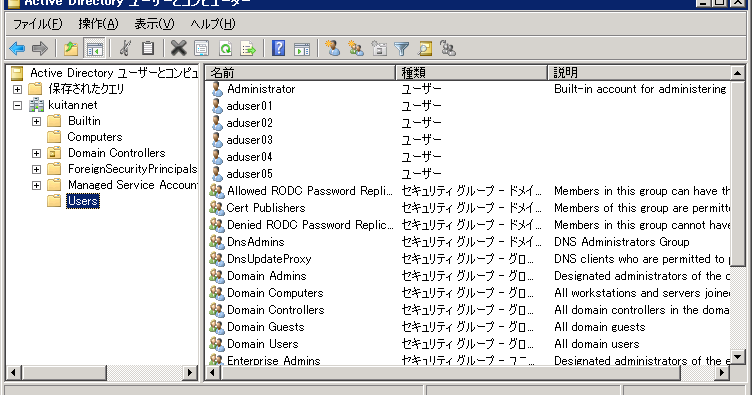
Task: Expand ForeignSecurityPrincipals tree node
Action: tap(36, 169)
